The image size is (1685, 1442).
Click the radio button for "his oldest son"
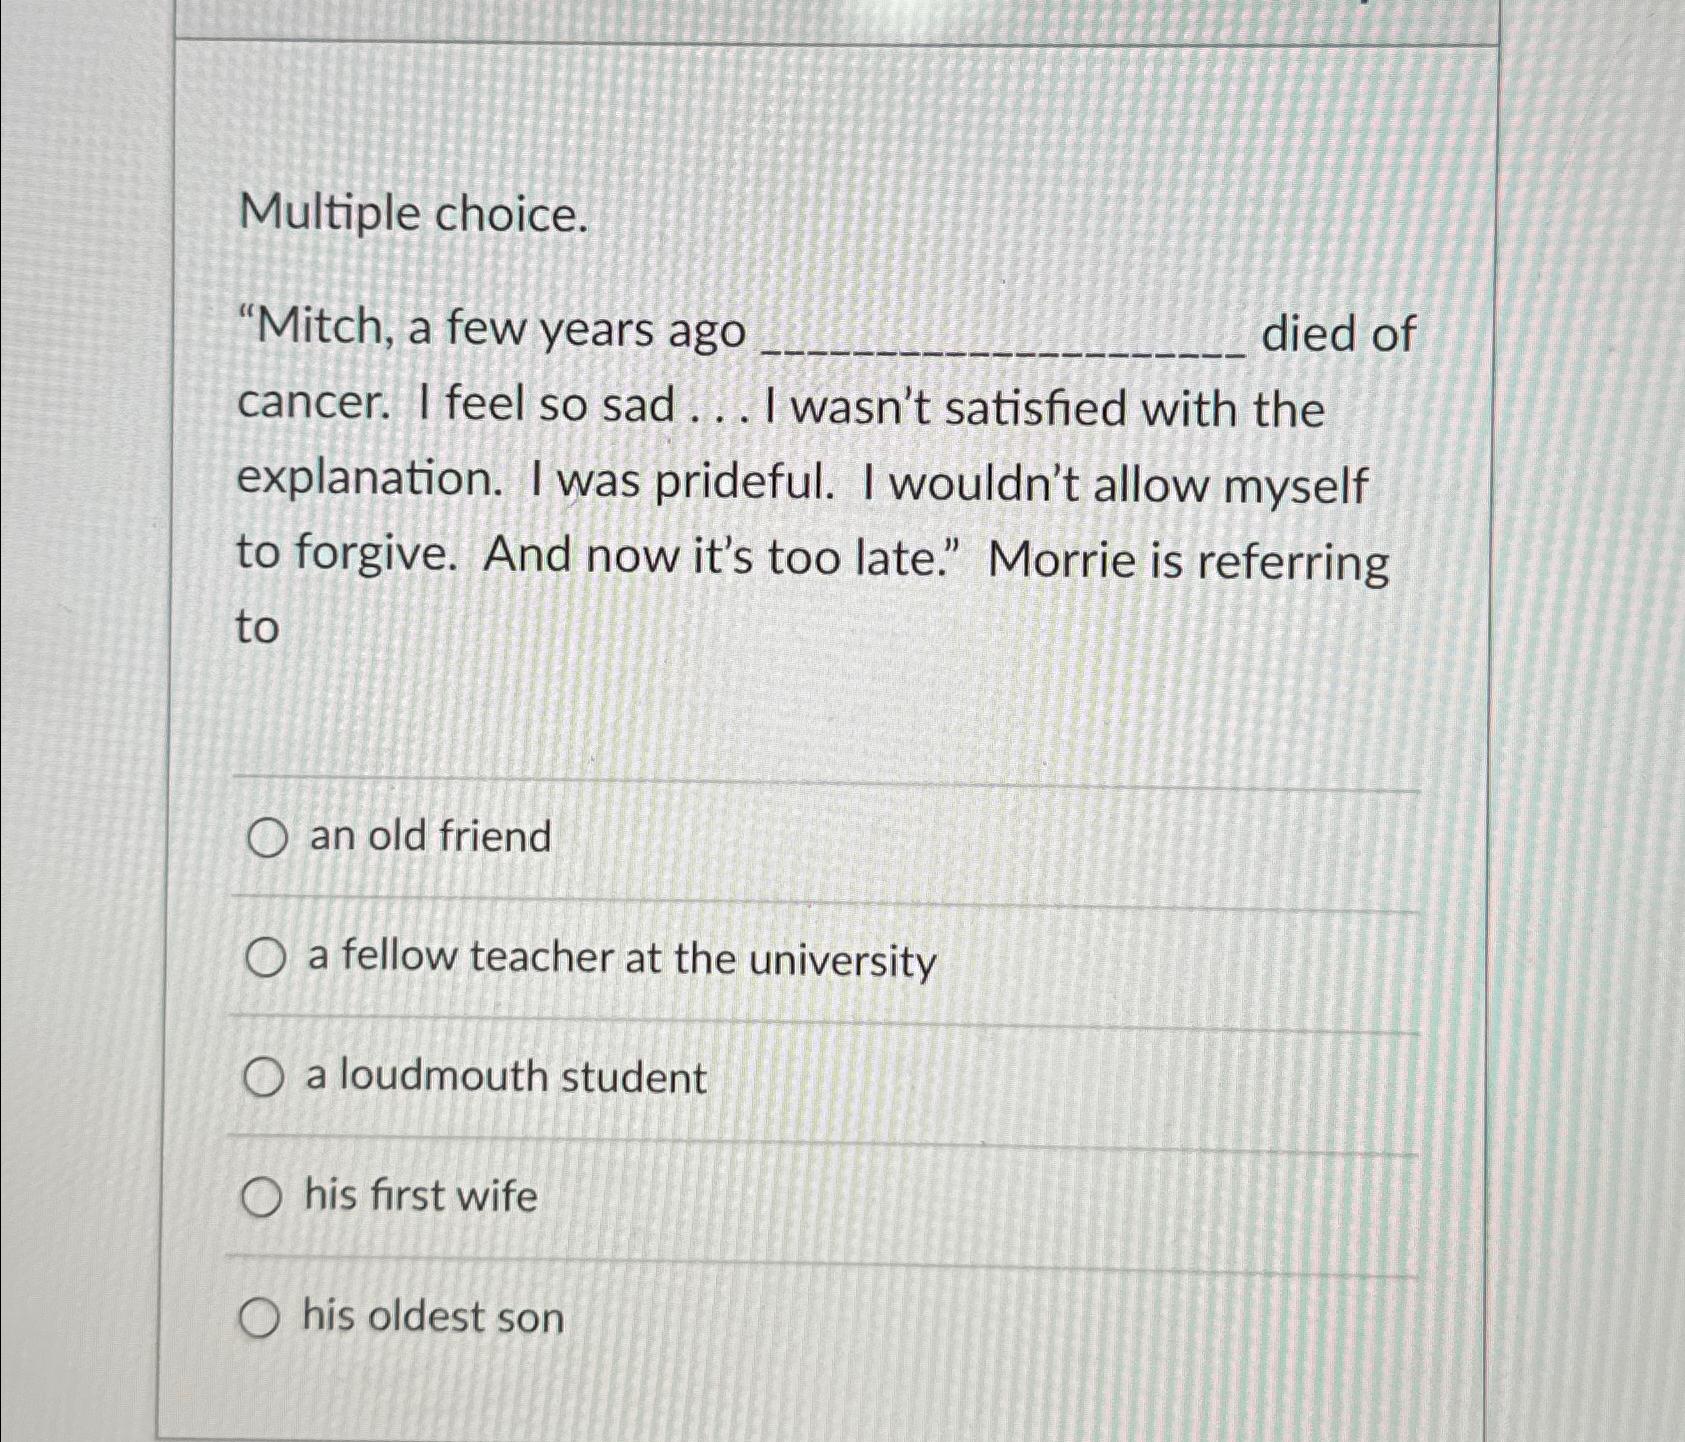[265, 1318]
